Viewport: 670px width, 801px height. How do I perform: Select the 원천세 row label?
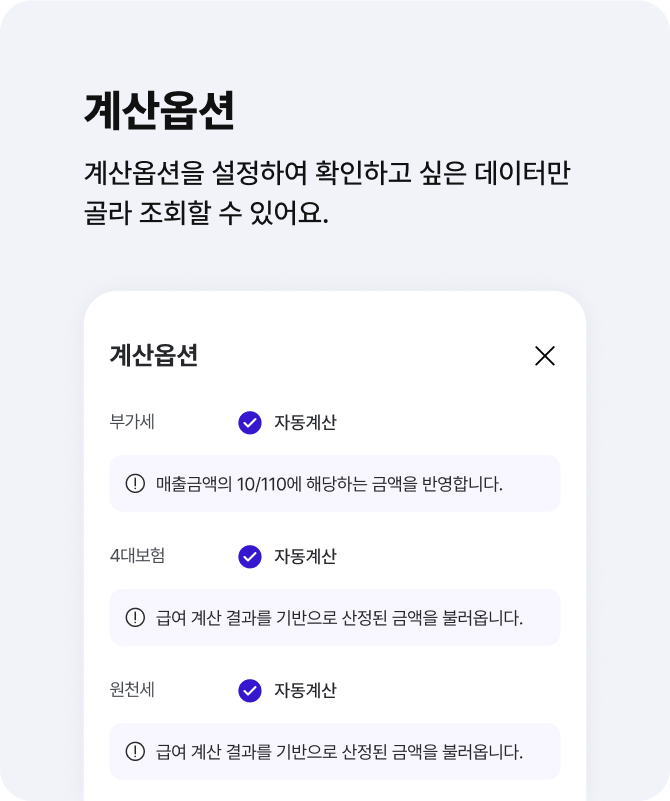point(132,690)
